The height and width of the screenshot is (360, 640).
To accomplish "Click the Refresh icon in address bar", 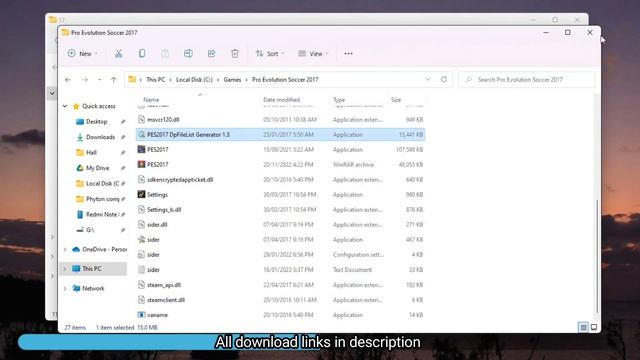I will 444,80.
